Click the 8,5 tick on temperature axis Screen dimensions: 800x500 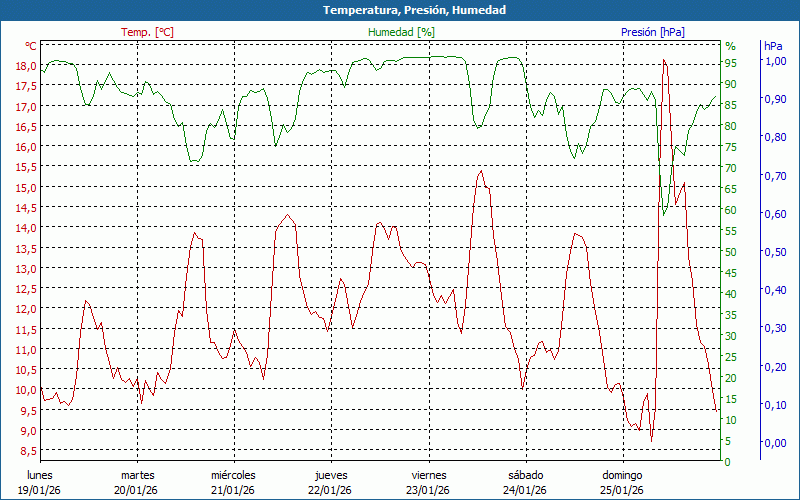click(27, 451)
